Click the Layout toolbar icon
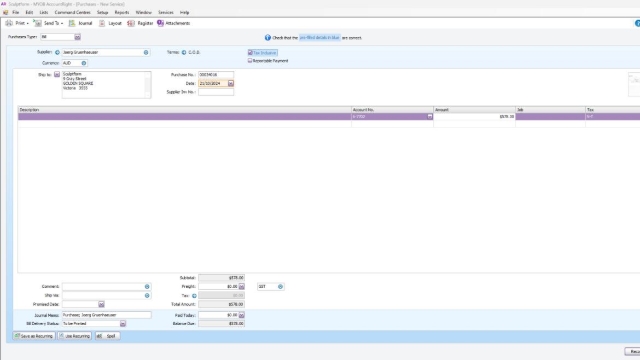The width and height of the screenshot is (640, 360). tap(102, 23)
